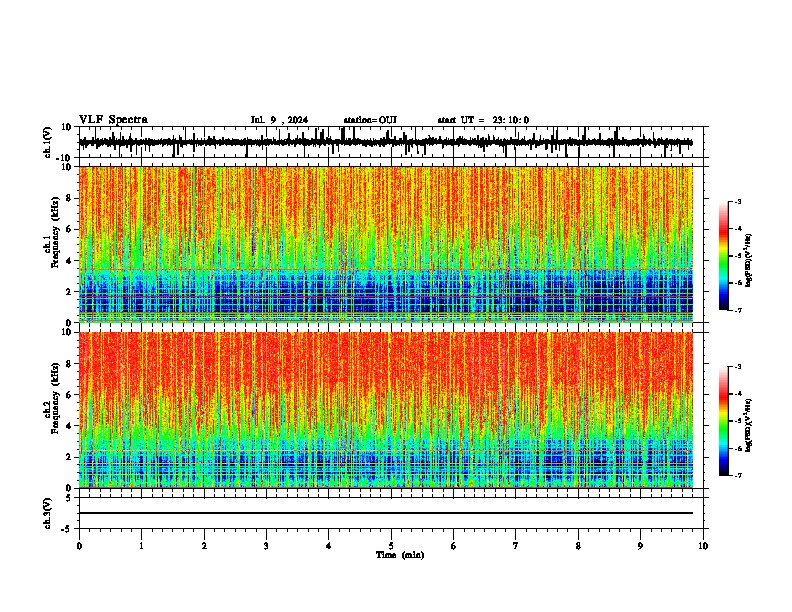Click the '4' kHz tick of ch.1 spectrogram
This screenshot has height=612, width=792.
(x=70, y=261)
